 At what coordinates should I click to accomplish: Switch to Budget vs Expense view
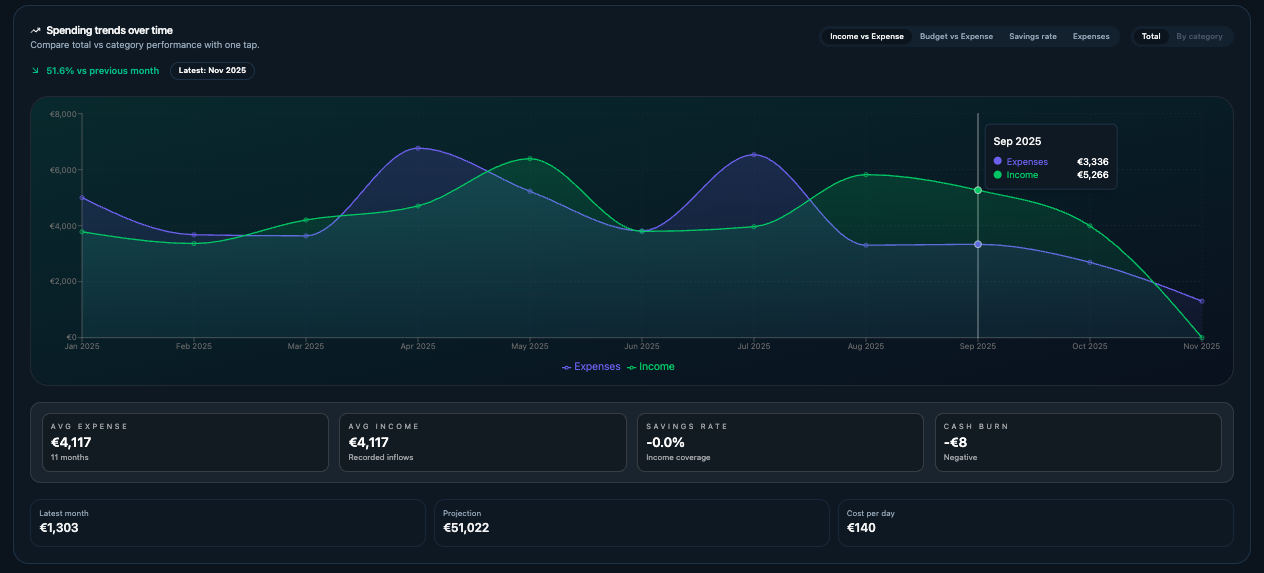(956, 37)
